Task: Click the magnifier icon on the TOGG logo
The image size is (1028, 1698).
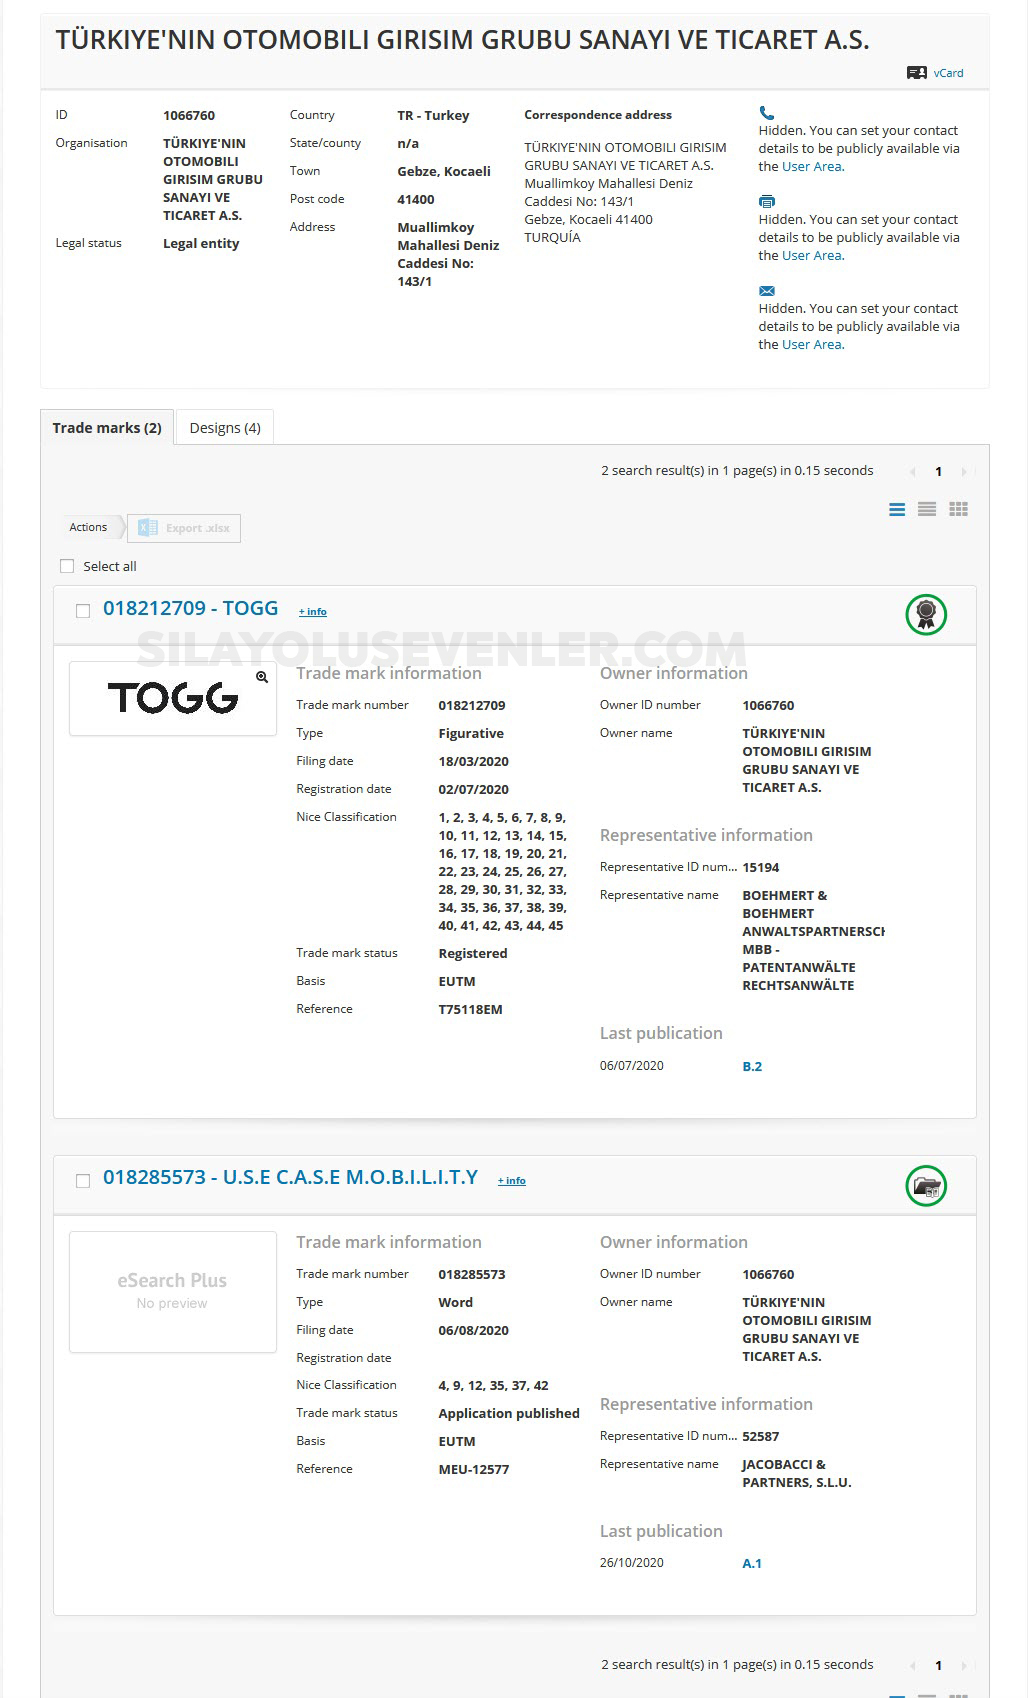Action: pos(262,677)
